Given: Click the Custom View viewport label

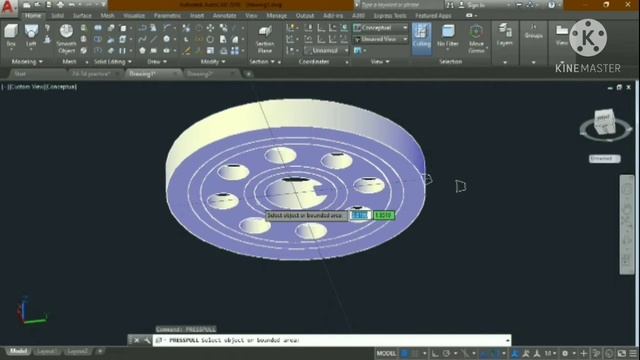Looking at the screenshot, I should pos(27,87).
